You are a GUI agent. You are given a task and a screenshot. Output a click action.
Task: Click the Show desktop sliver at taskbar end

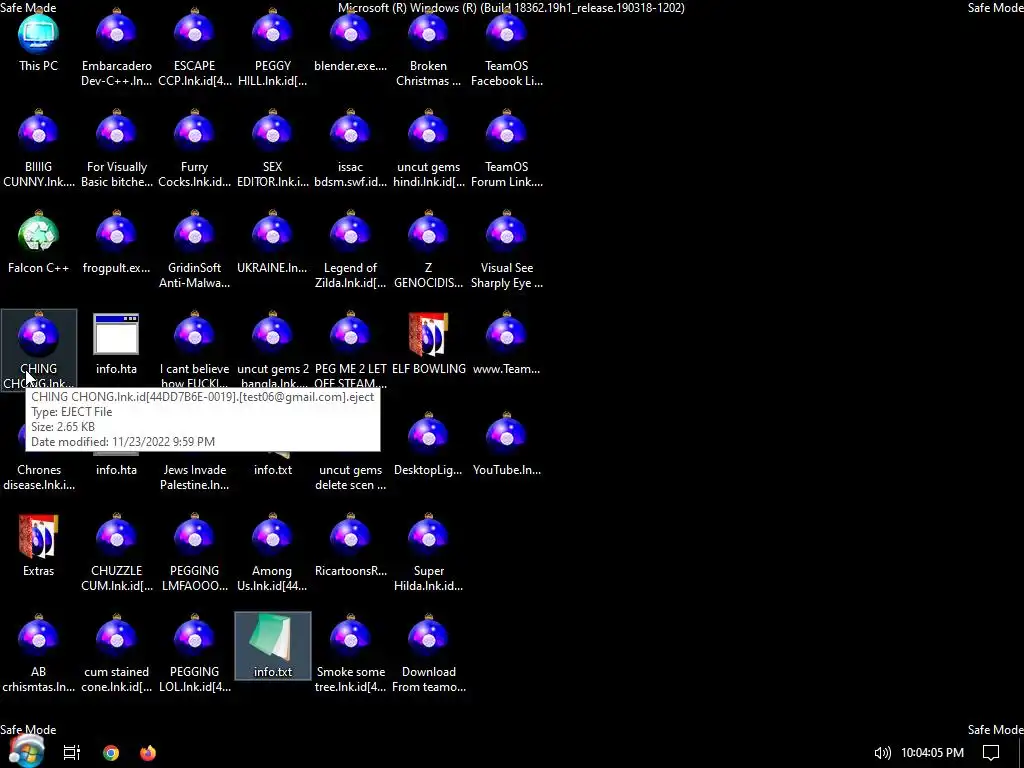[1021, 753]
